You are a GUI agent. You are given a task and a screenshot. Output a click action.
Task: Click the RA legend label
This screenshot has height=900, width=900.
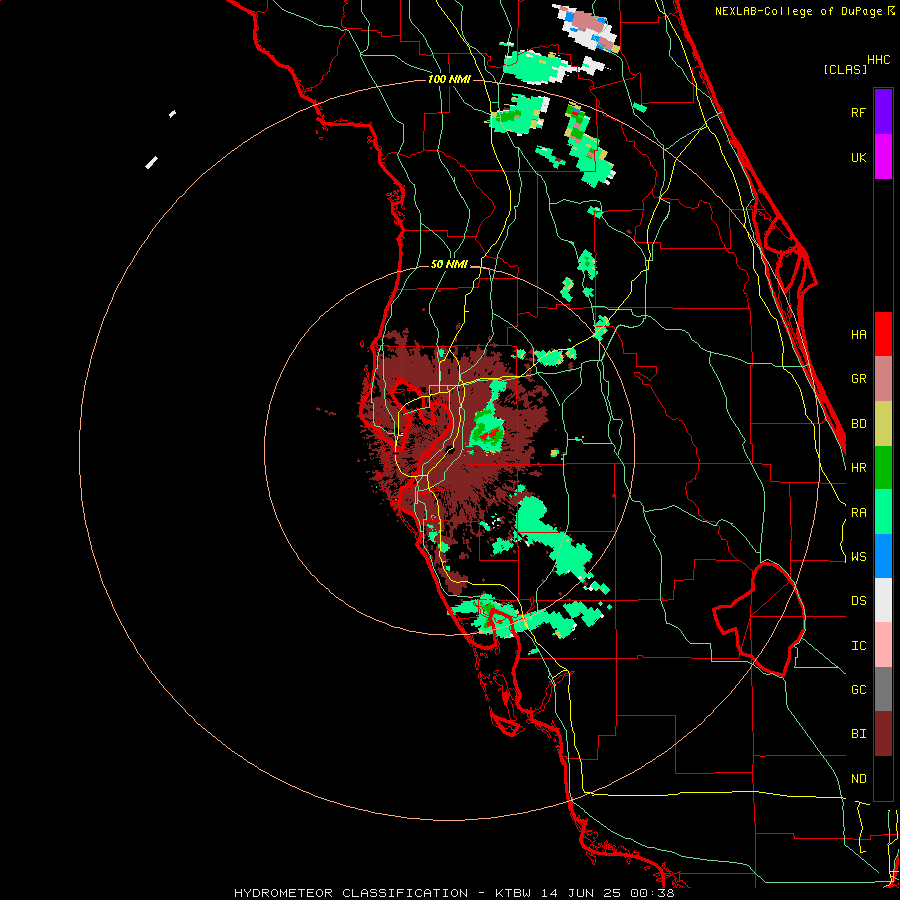(x=858, y=513)
